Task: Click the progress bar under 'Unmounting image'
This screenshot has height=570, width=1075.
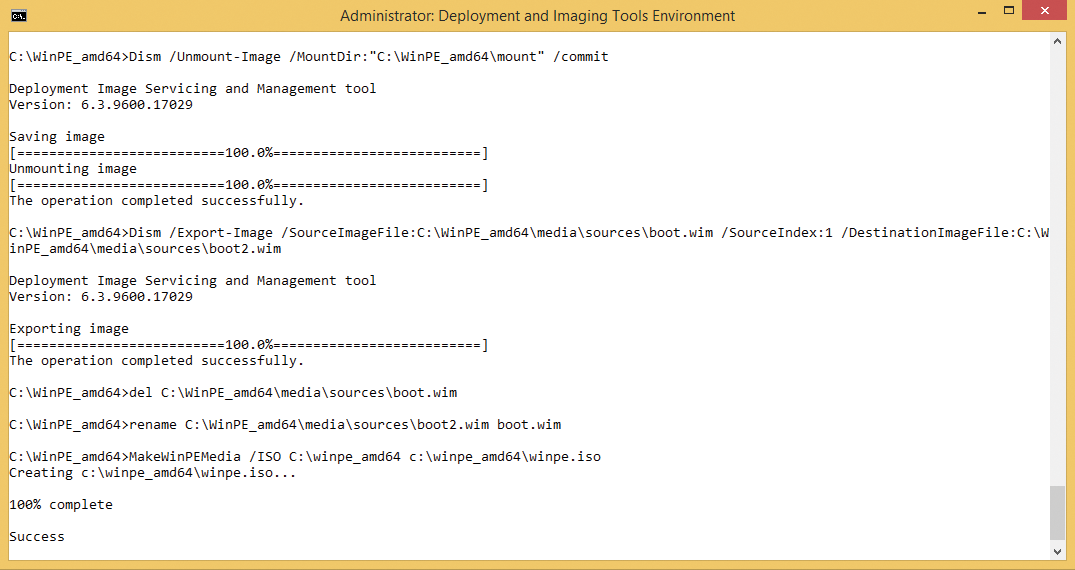Action: click(x=248, y=185)
